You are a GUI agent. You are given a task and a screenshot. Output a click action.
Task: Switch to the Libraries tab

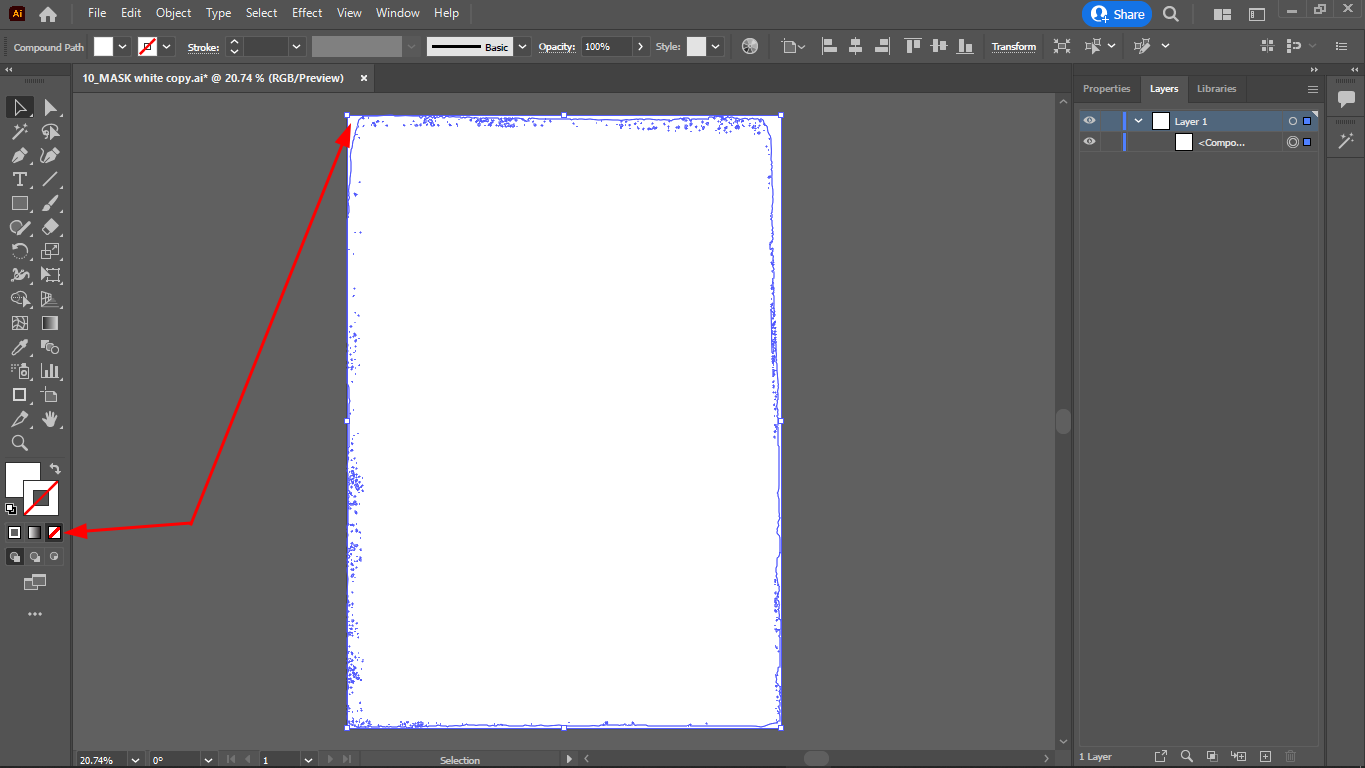pos(1216,89)
